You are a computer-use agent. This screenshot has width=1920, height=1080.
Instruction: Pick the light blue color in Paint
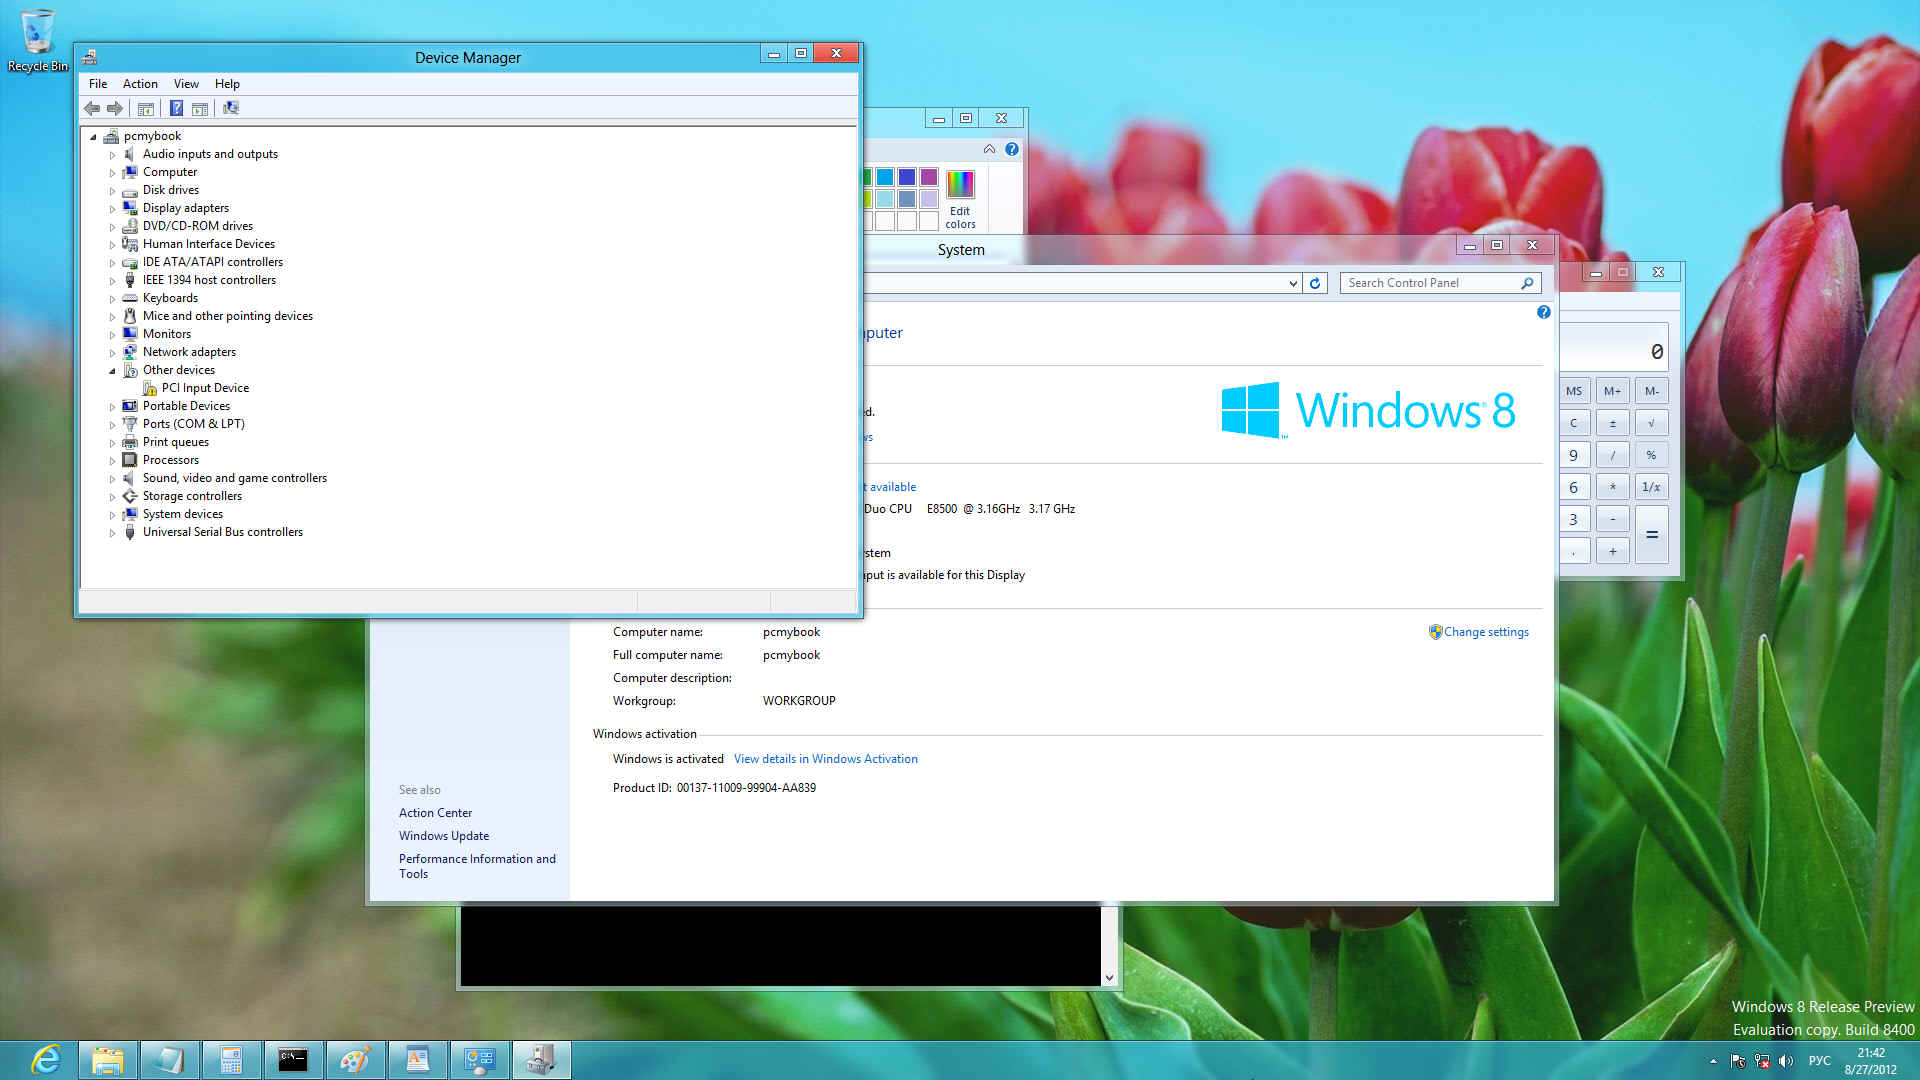(885, 199)
